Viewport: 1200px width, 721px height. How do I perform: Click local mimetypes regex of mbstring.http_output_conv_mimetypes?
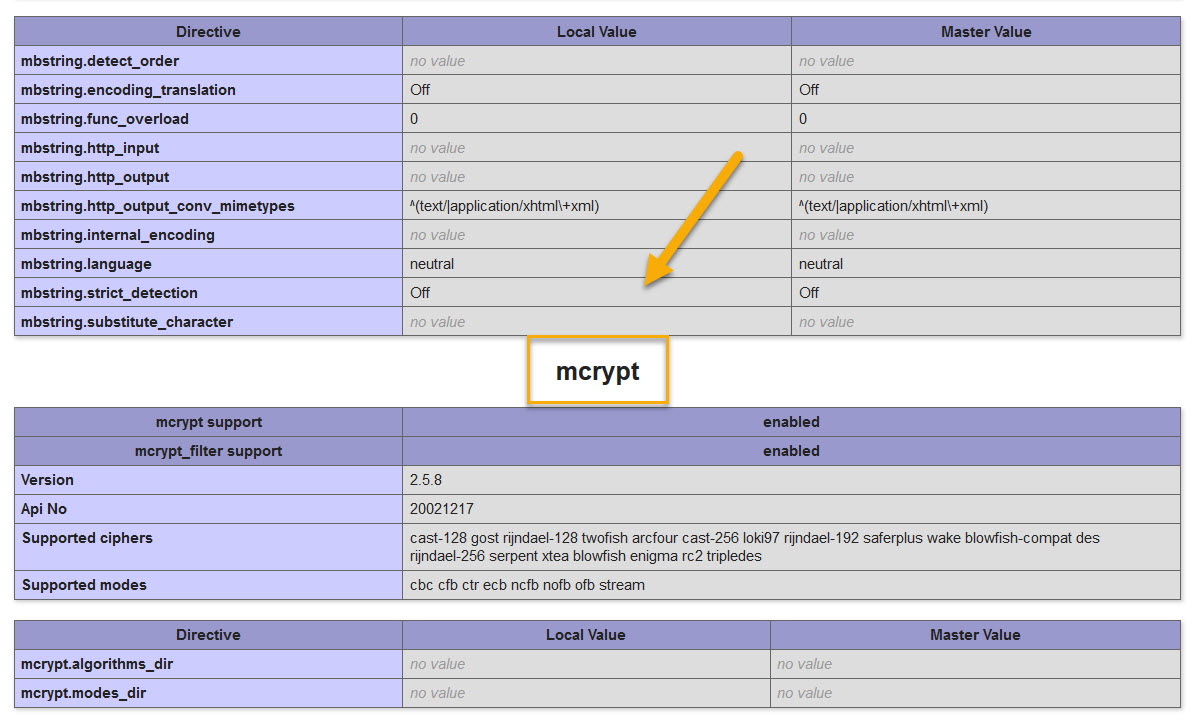[x=504, y=206]
